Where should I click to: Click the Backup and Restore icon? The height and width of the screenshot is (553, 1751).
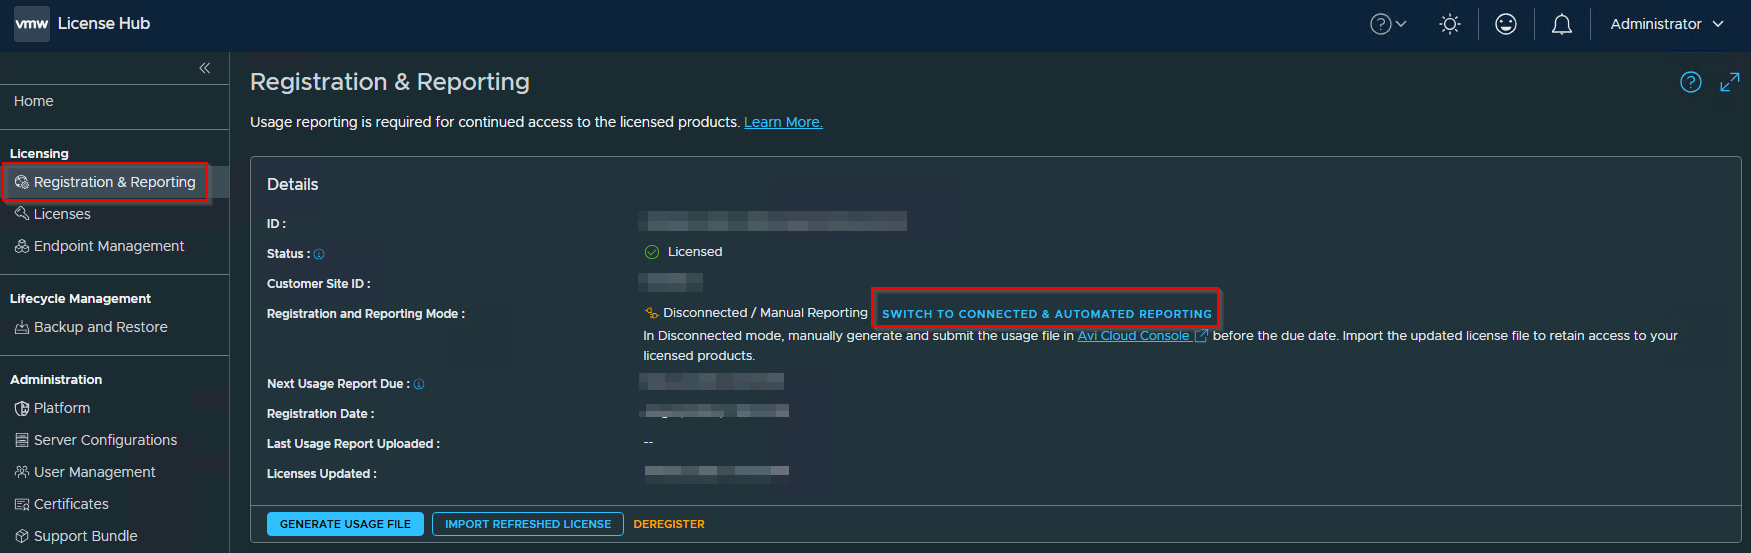pos(22,327)
